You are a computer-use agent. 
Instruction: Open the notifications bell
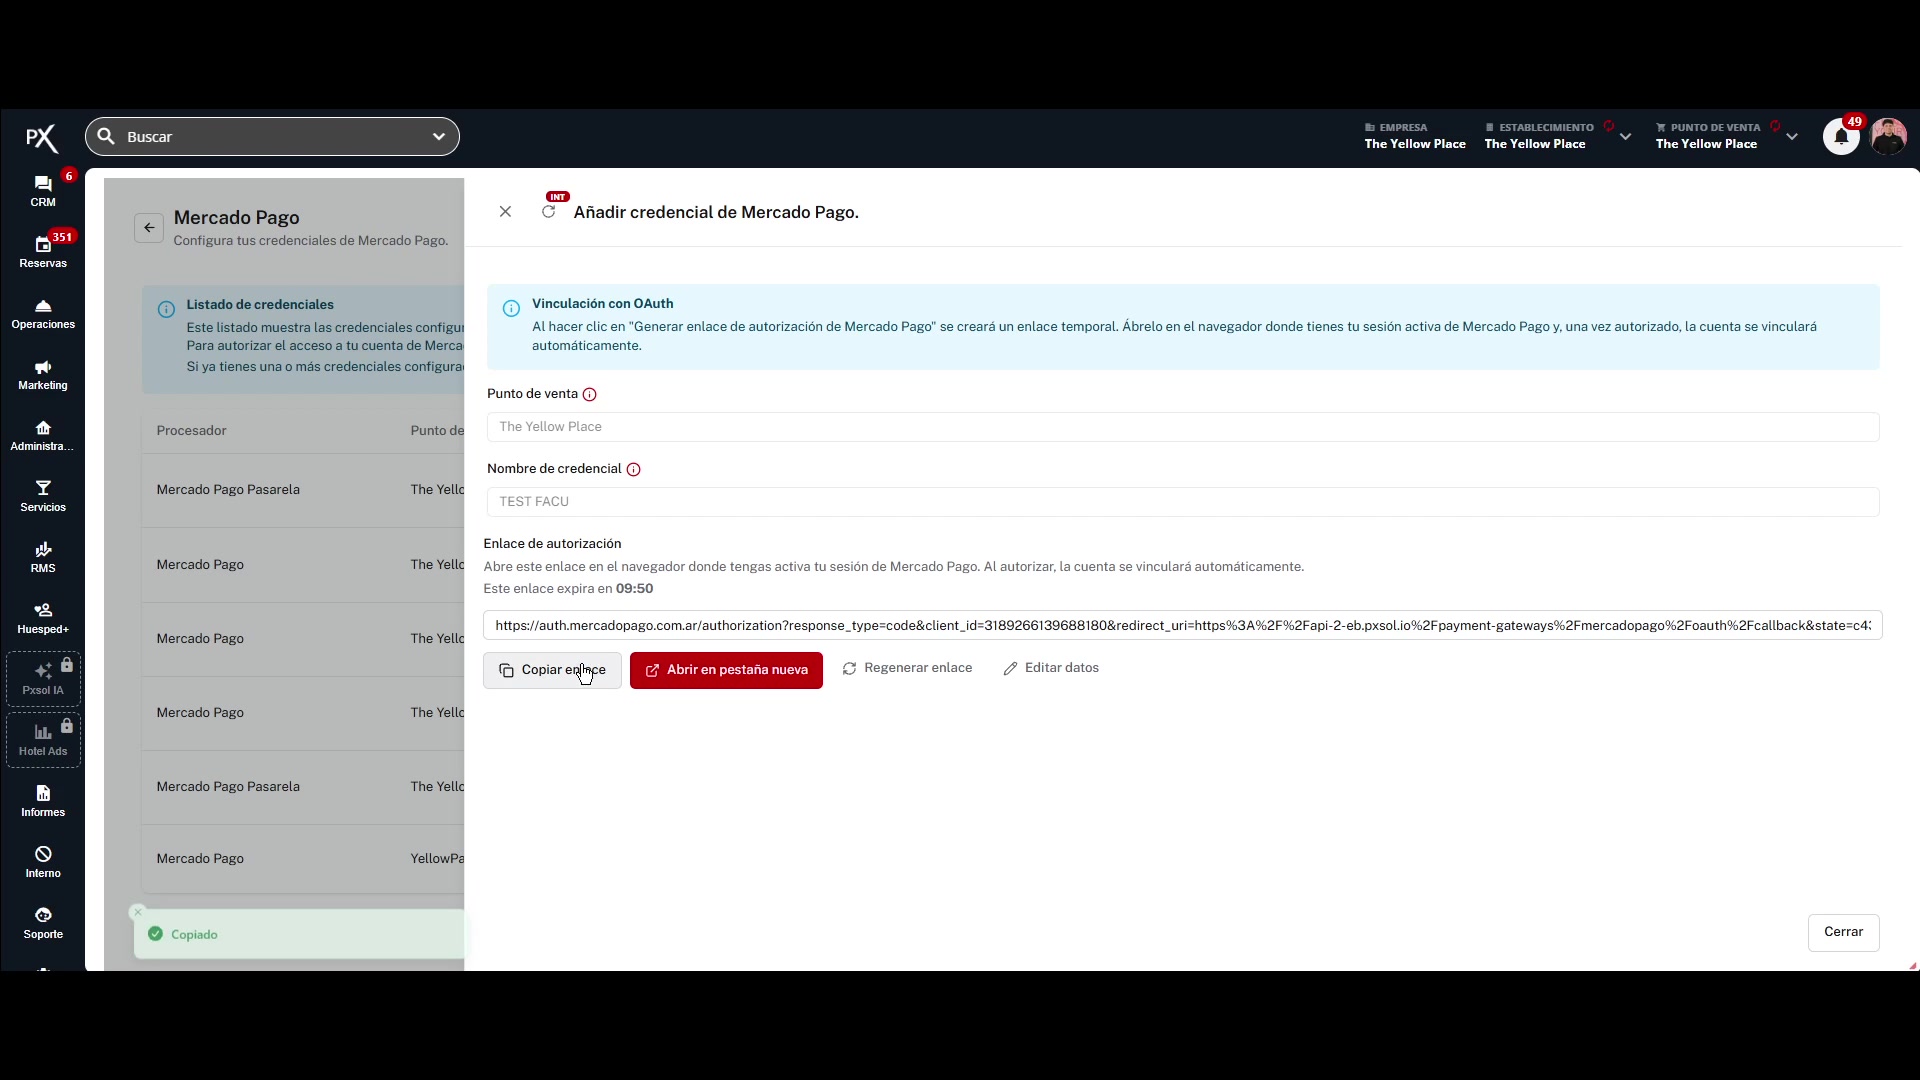(x=1841, y=137)
